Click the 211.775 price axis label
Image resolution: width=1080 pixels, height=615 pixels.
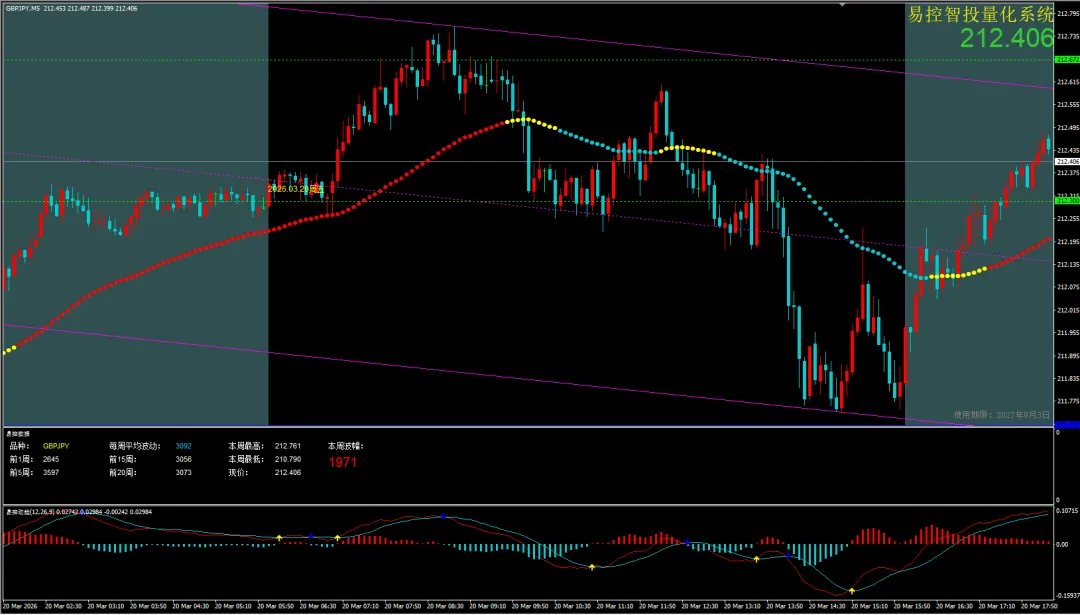[1067, 401]
